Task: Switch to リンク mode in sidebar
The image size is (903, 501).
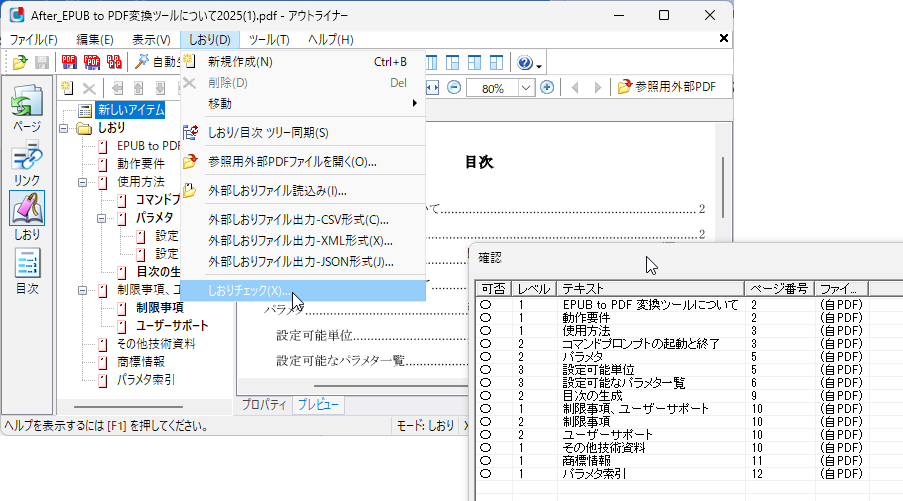Action: coord(26,163)
